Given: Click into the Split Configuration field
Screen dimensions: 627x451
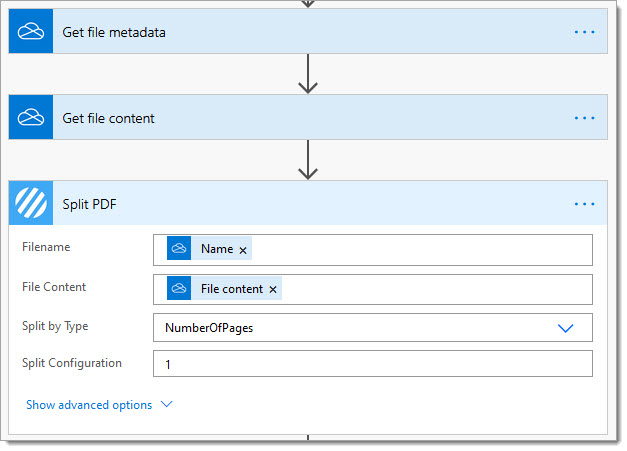Looking at the screenshot, I should click(x=373, y=364).
